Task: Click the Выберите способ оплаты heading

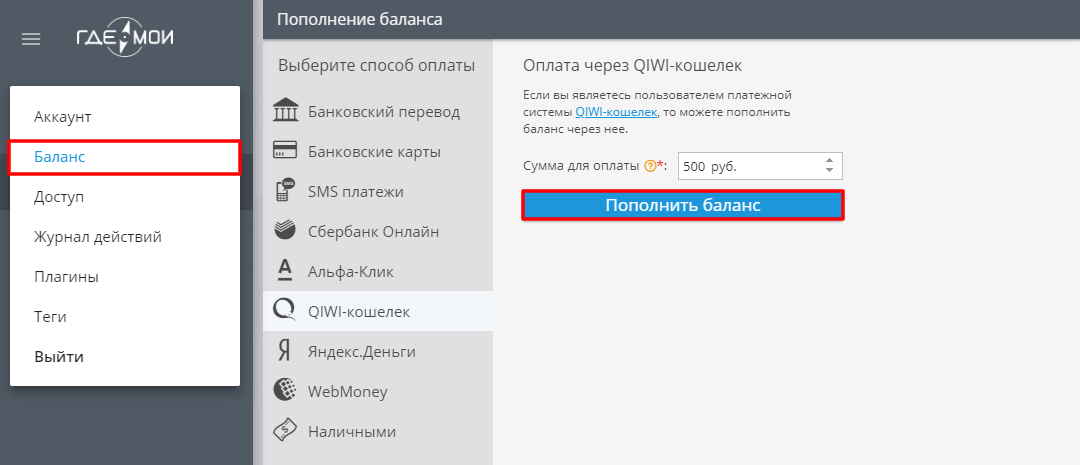Action: pyautogui.click(x=377, y=66)
